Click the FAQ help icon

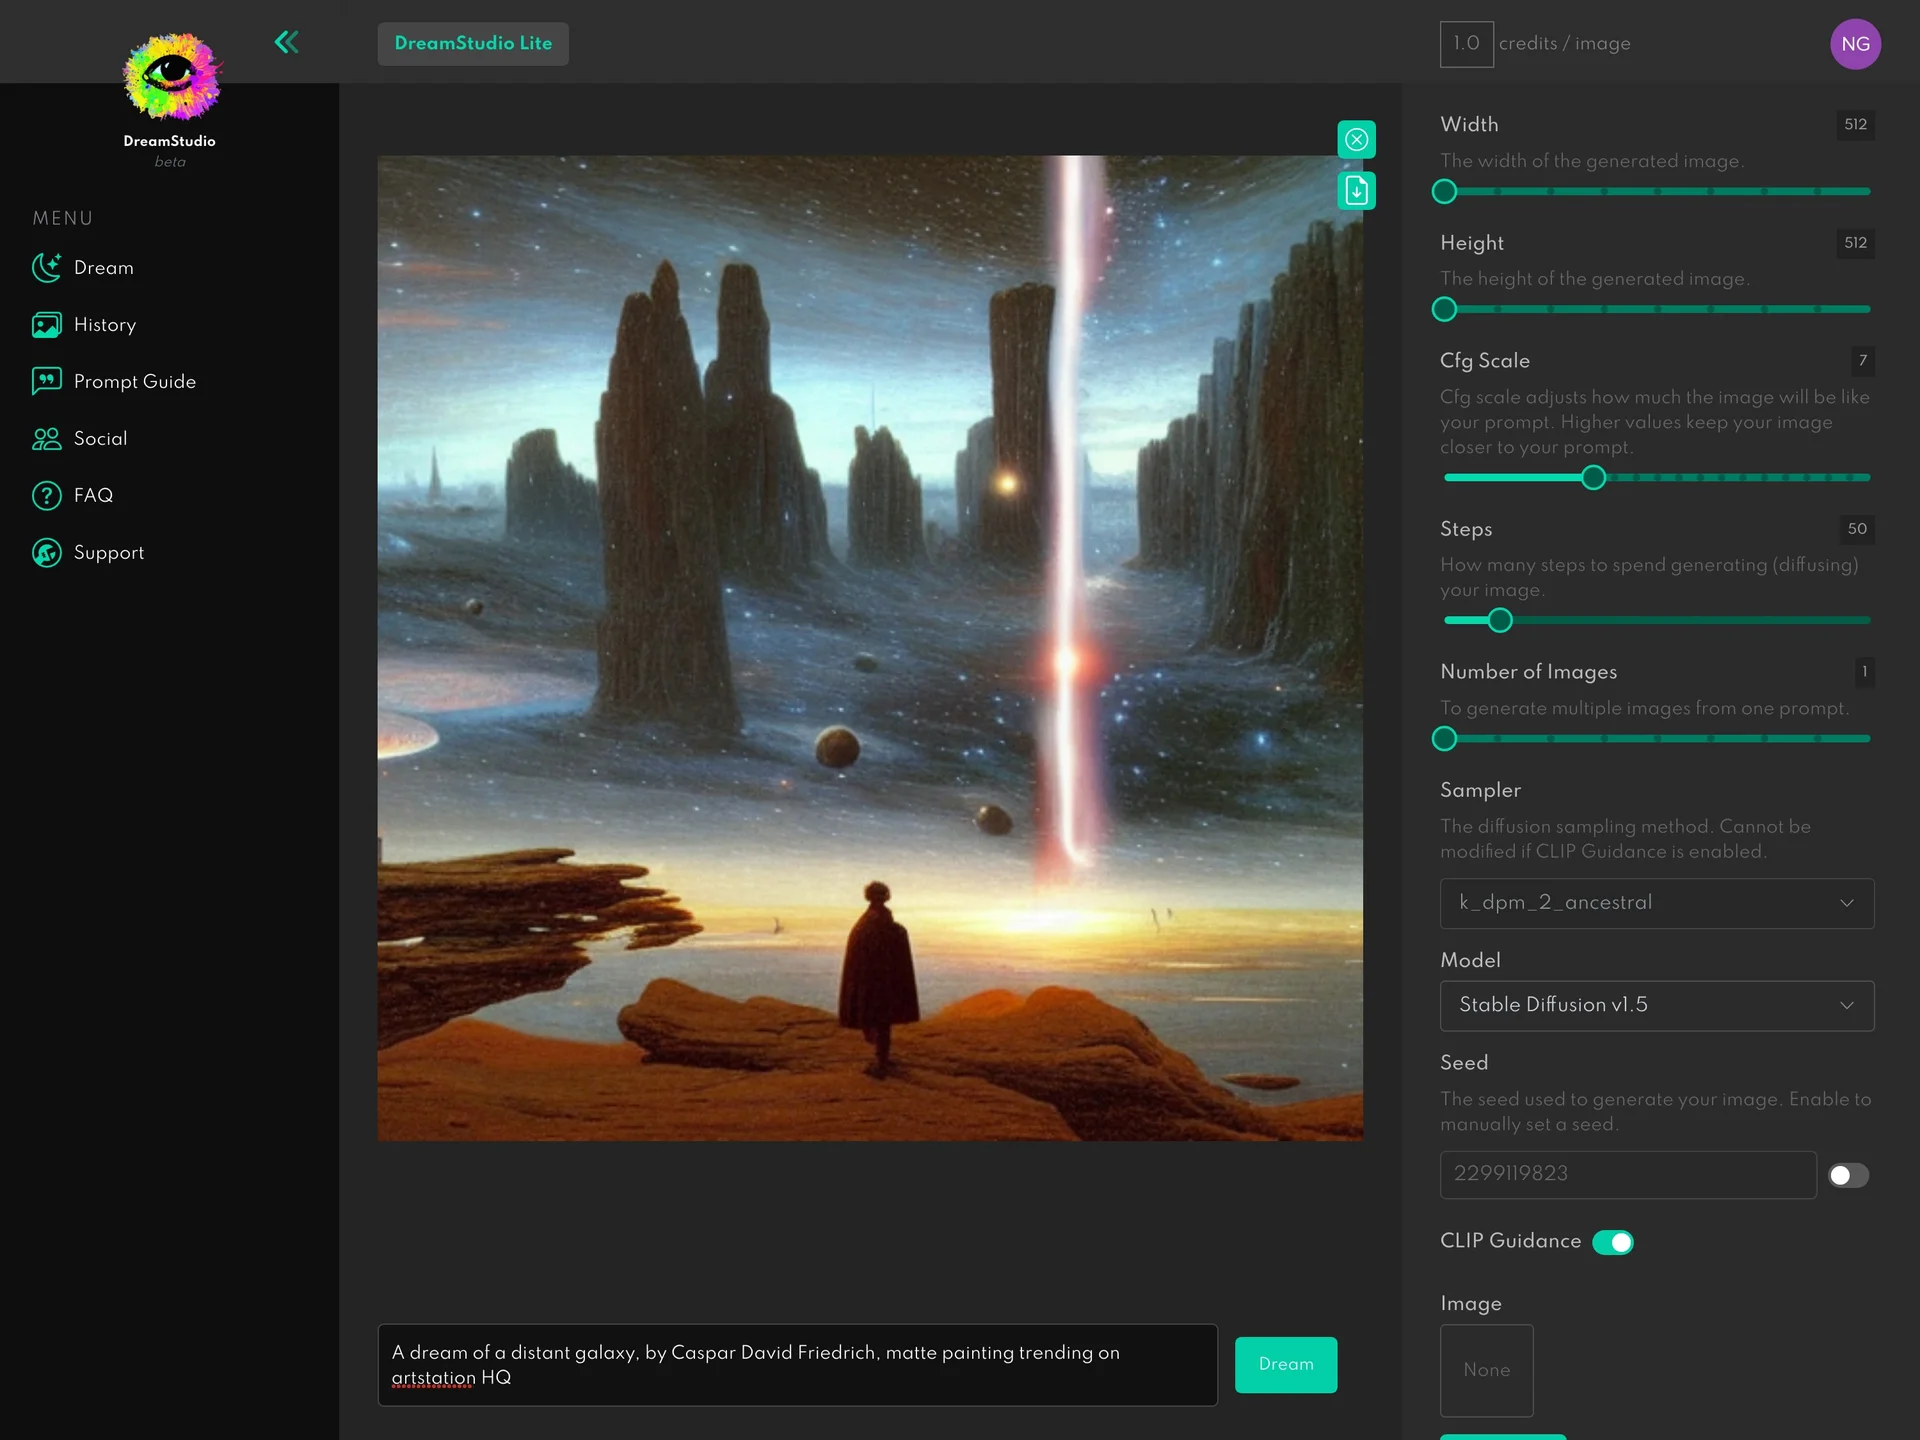pos(47,495)
